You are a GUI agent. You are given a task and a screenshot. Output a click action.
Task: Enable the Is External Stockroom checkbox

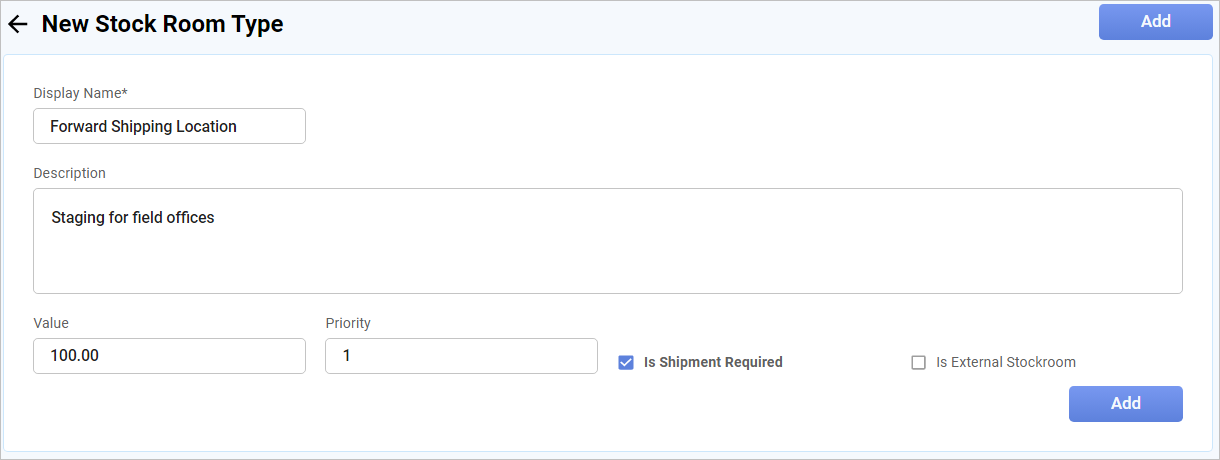click(x=918, y=363)
